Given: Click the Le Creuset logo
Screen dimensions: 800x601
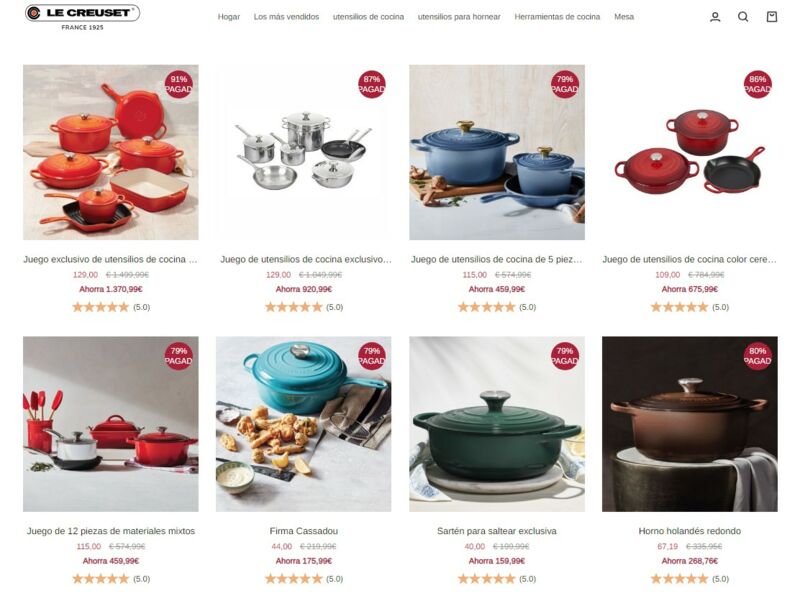Looking at the screenshot, I should 82,17.
